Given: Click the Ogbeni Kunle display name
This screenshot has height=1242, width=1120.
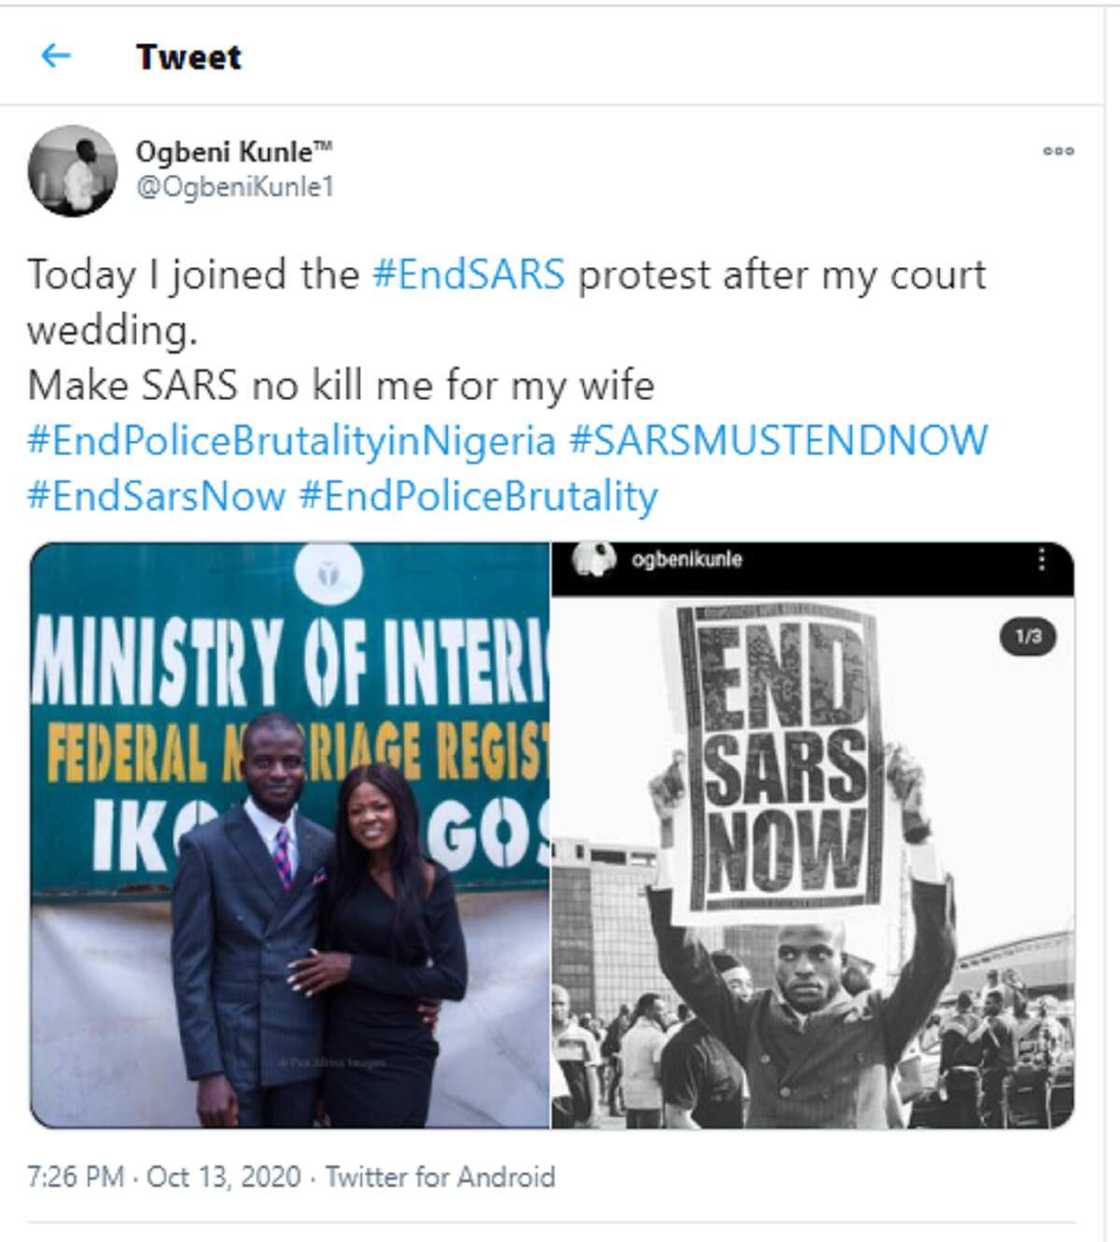Looking at the screenshot, I should click(x=232, y=152).
